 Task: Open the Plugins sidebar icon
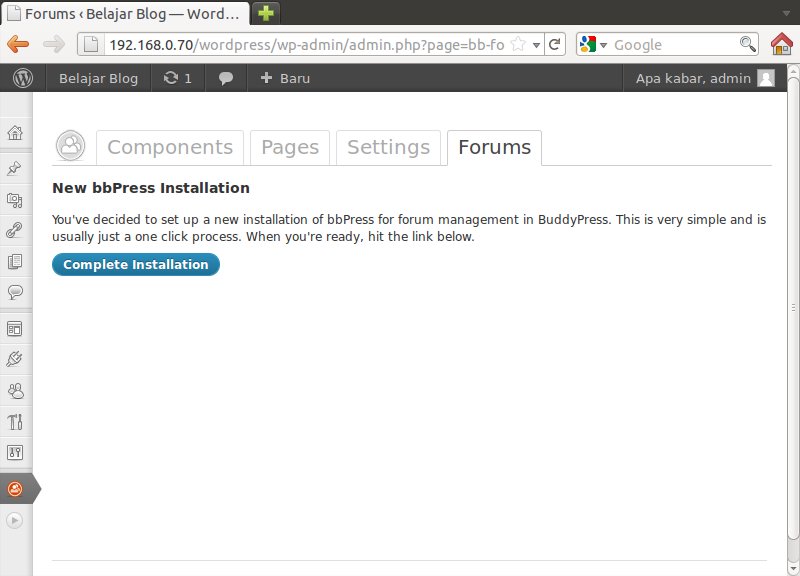[15, 358]
